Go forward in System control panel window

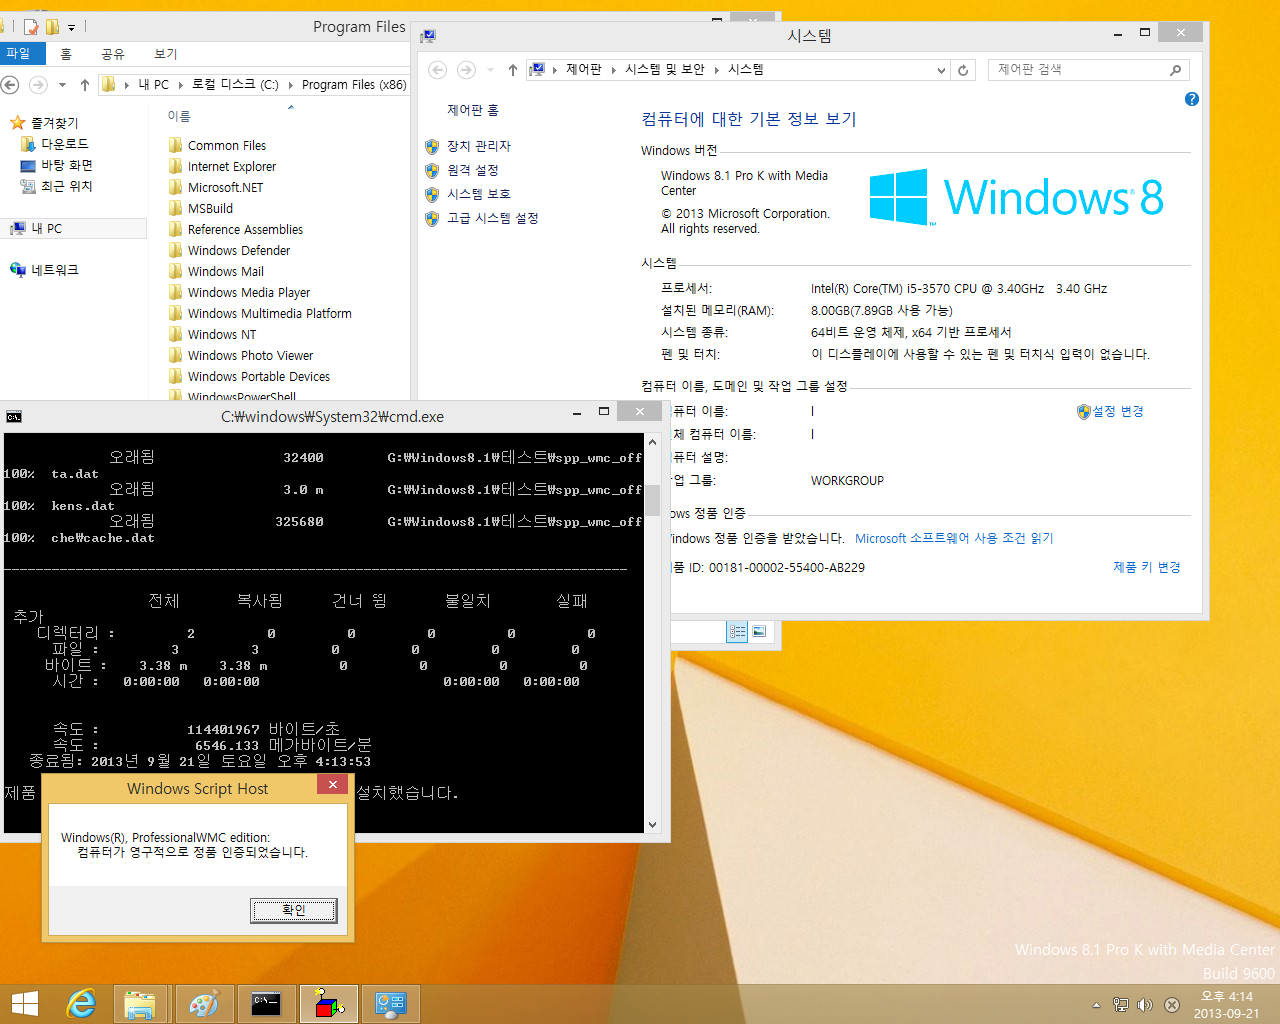466,70
